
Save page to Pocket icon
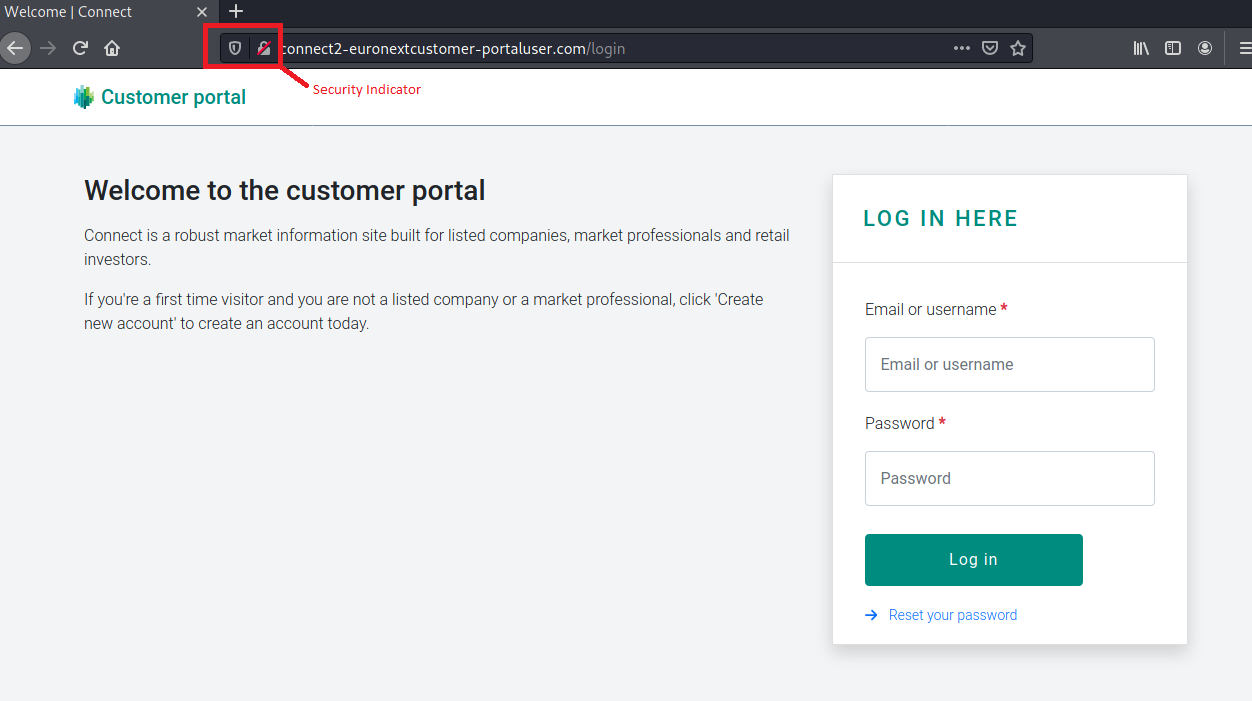pos(990,48)
